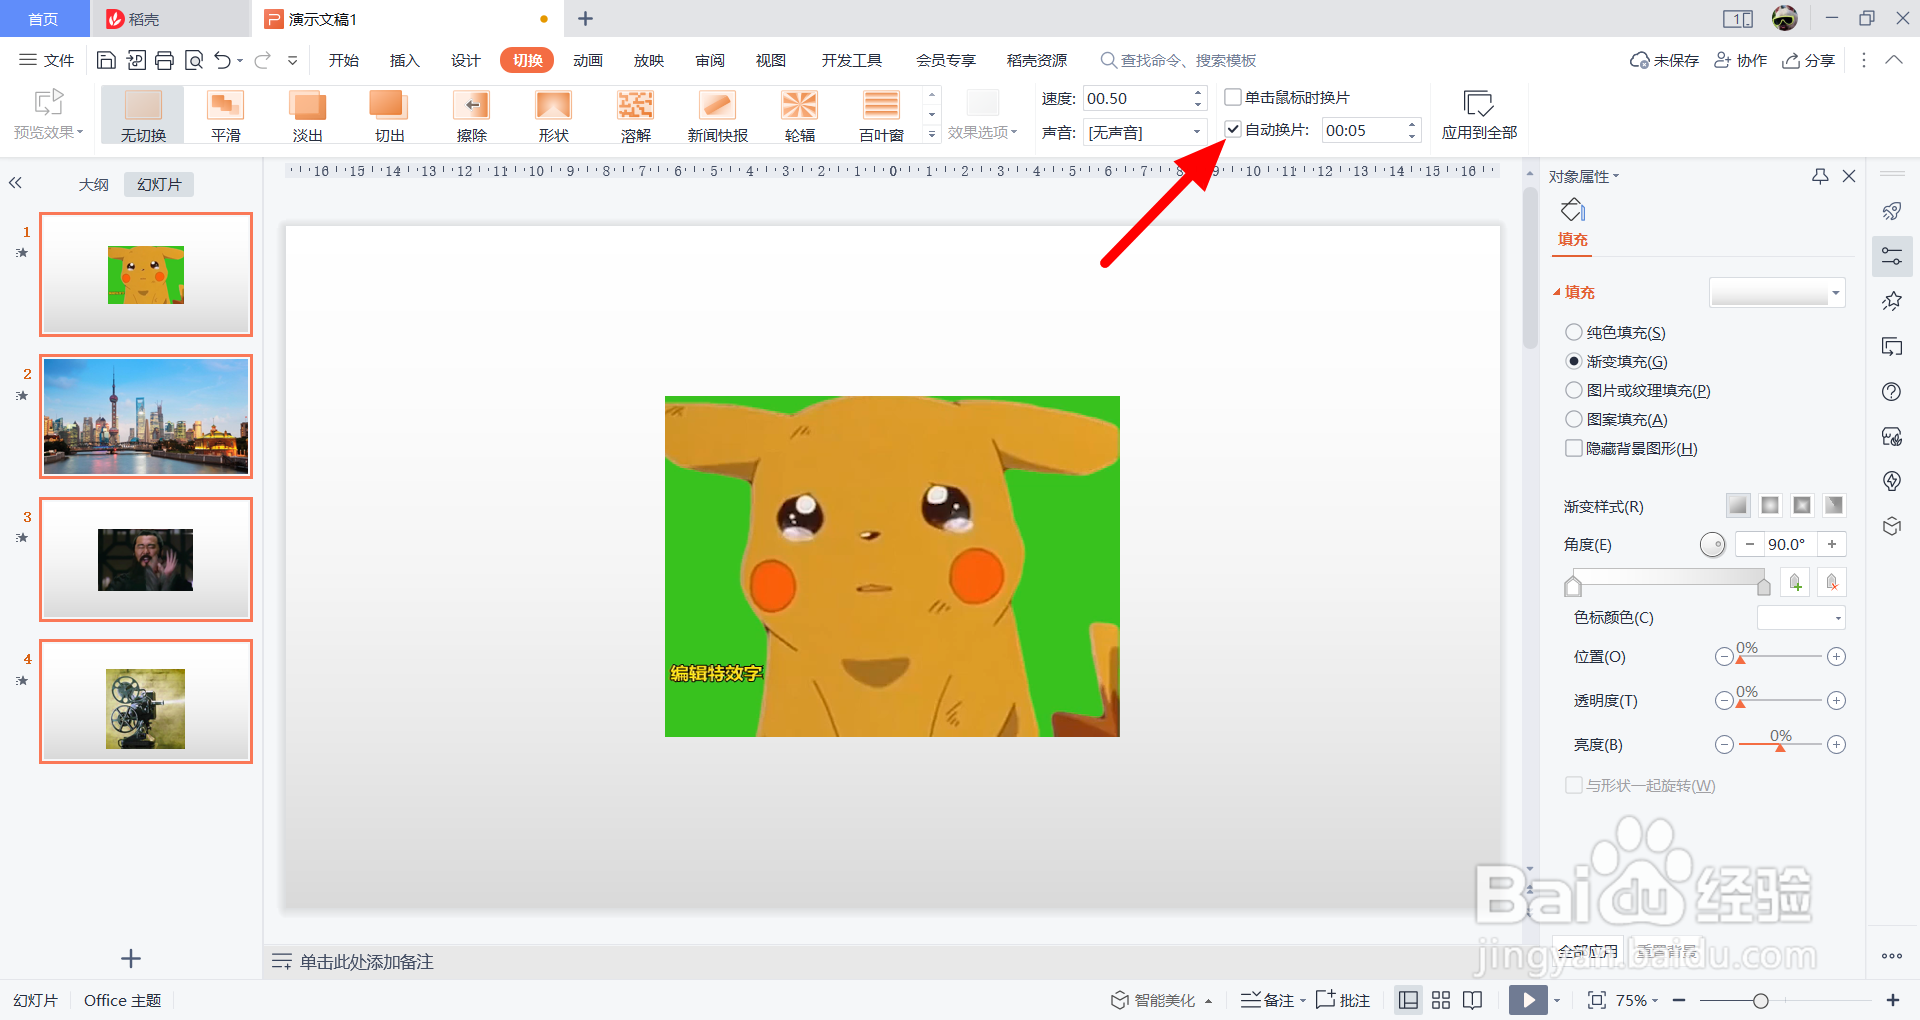This screenshot has height=1020, width=1920.
Task: Select the 溶解 transition effect
Action: (635, 116)
